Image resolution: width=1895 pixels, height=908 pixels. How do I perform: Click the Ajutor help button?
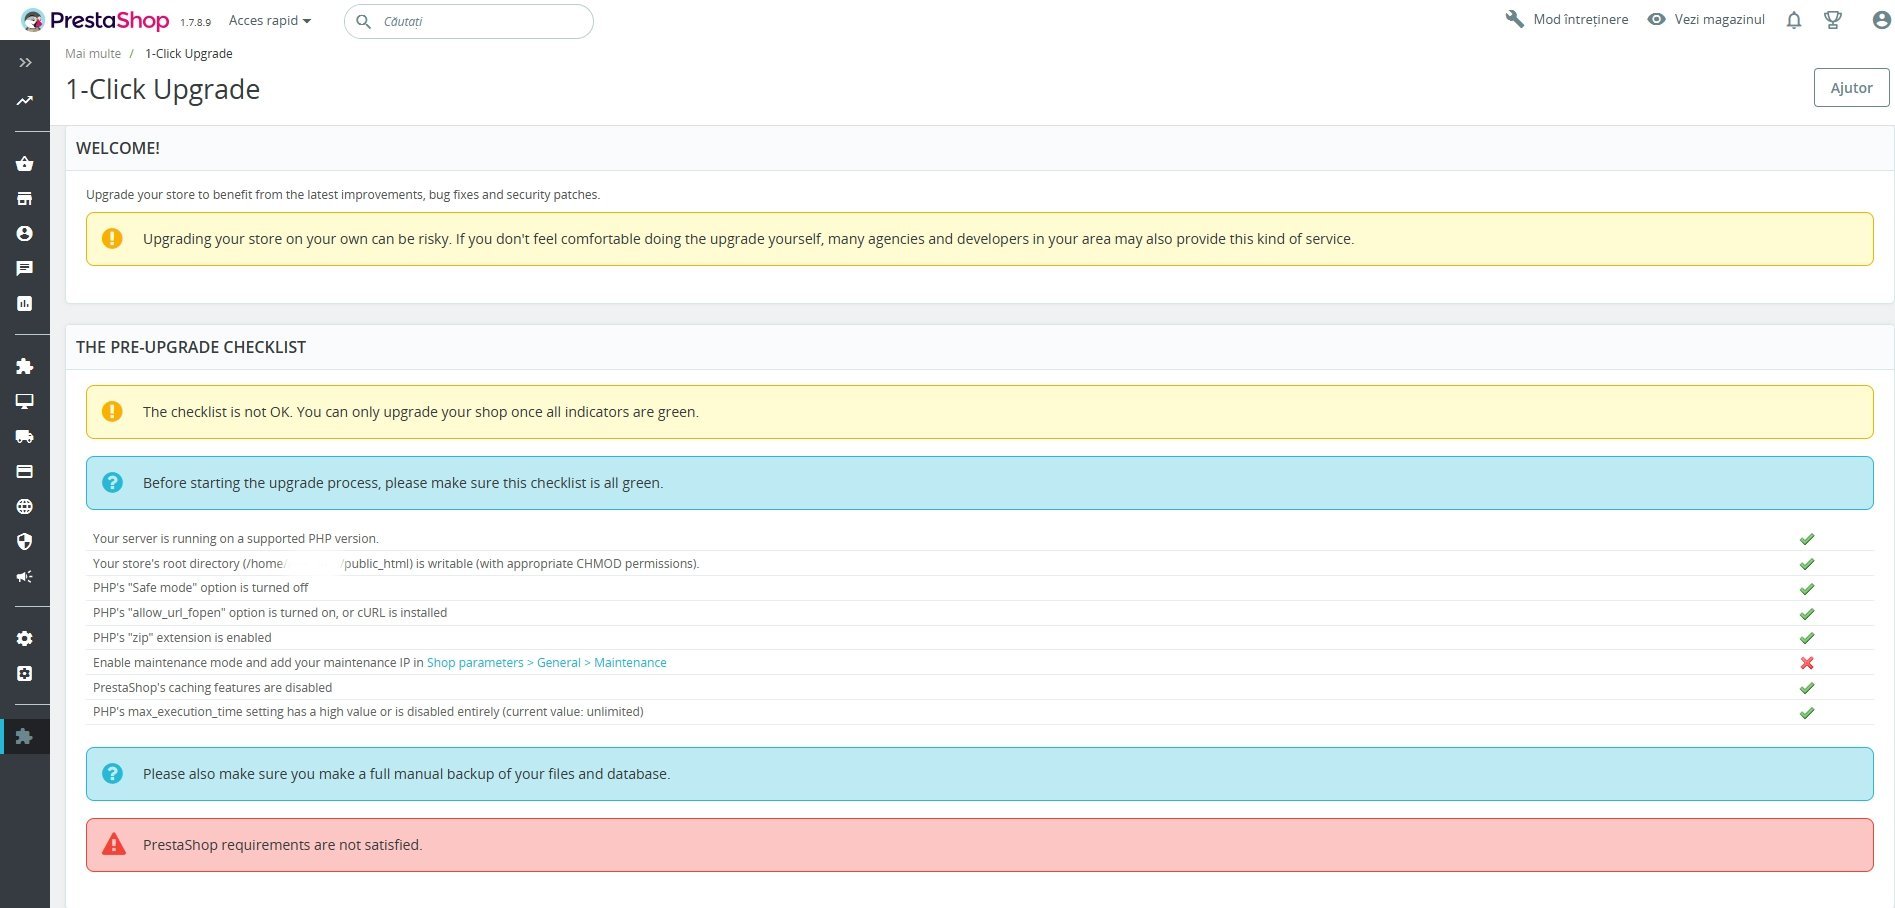(x=1851, y=88)
